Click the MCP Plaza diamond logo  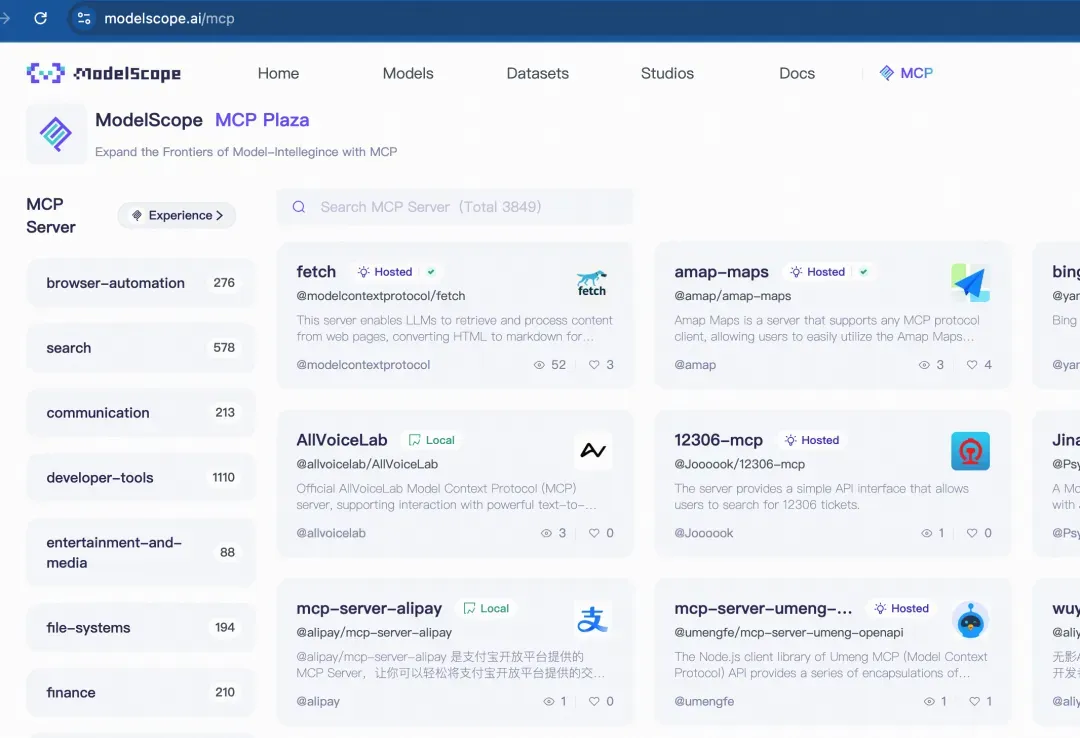56,134
